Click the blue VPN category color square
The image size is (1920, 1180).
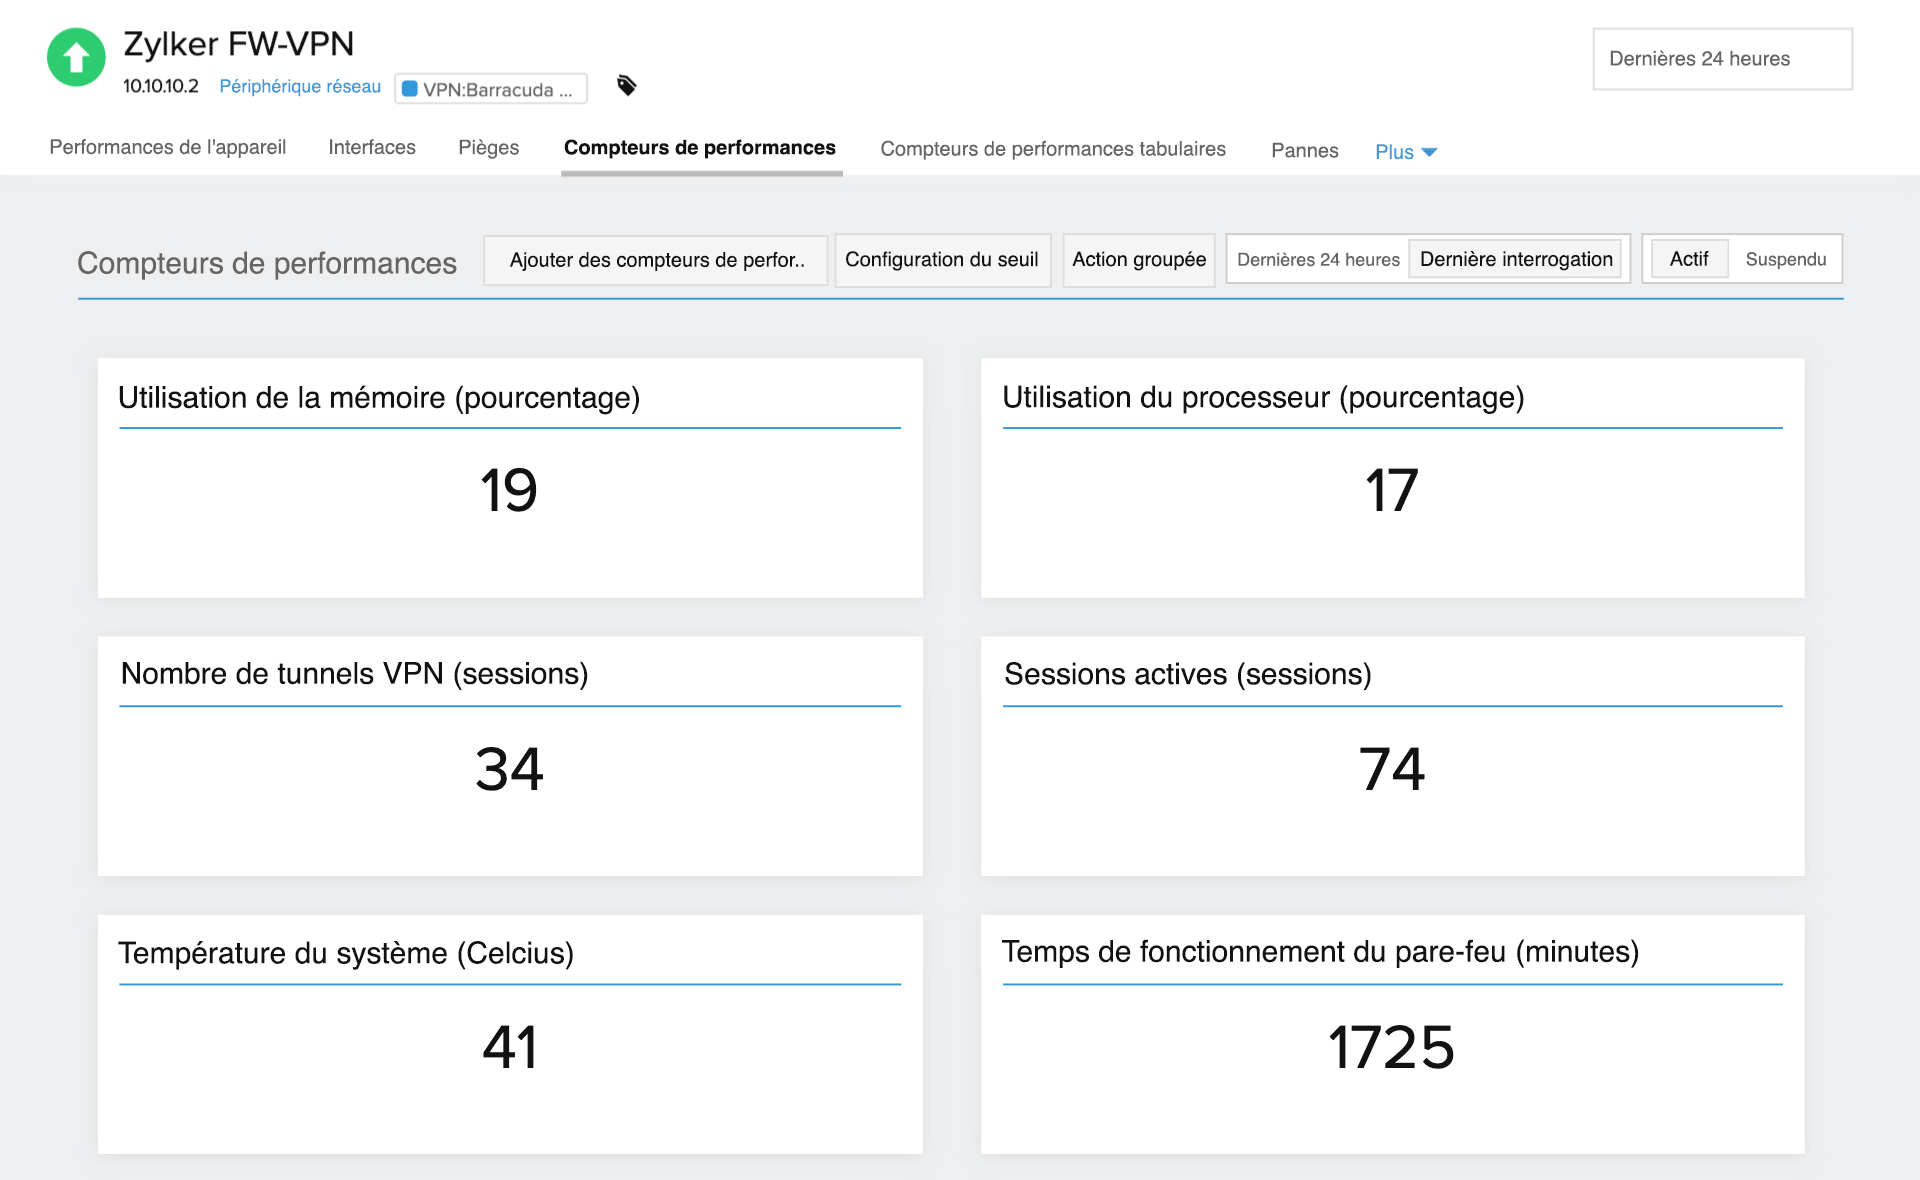[x=410, y=88]
